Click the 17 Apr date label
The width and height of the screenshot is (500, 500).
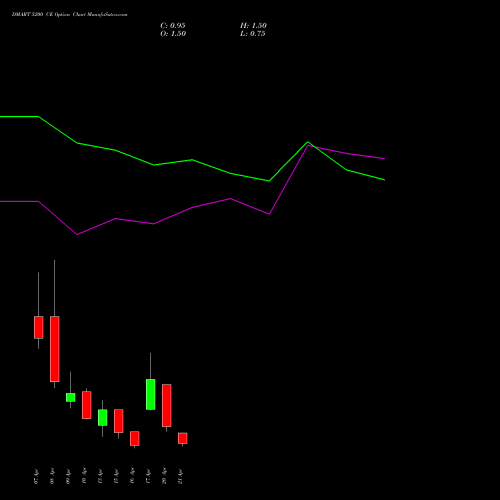(x=148, y=476)
